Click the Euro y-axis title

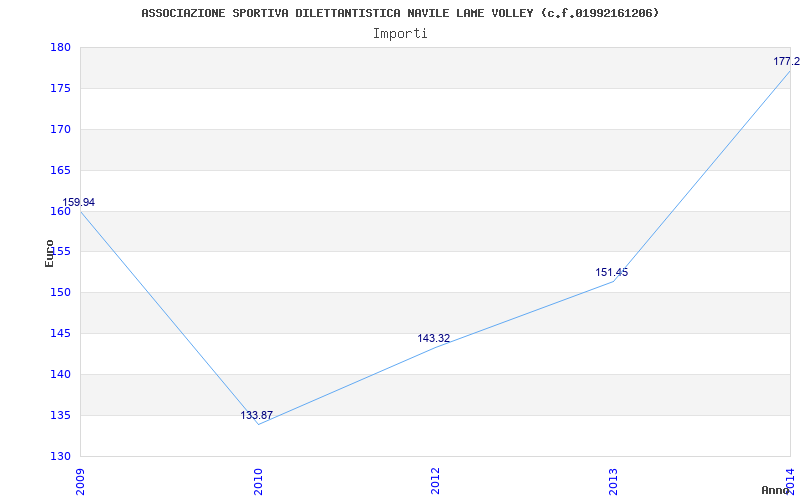(49, 253)
